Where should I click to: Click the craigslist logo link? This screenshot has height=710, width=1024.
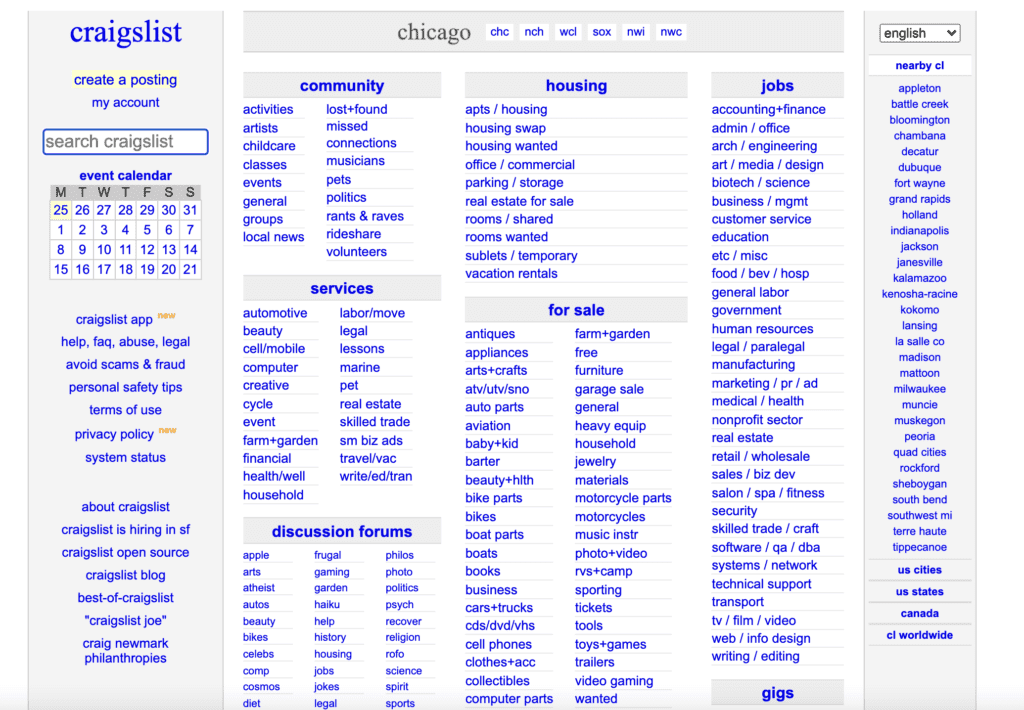tap(125, 33)
